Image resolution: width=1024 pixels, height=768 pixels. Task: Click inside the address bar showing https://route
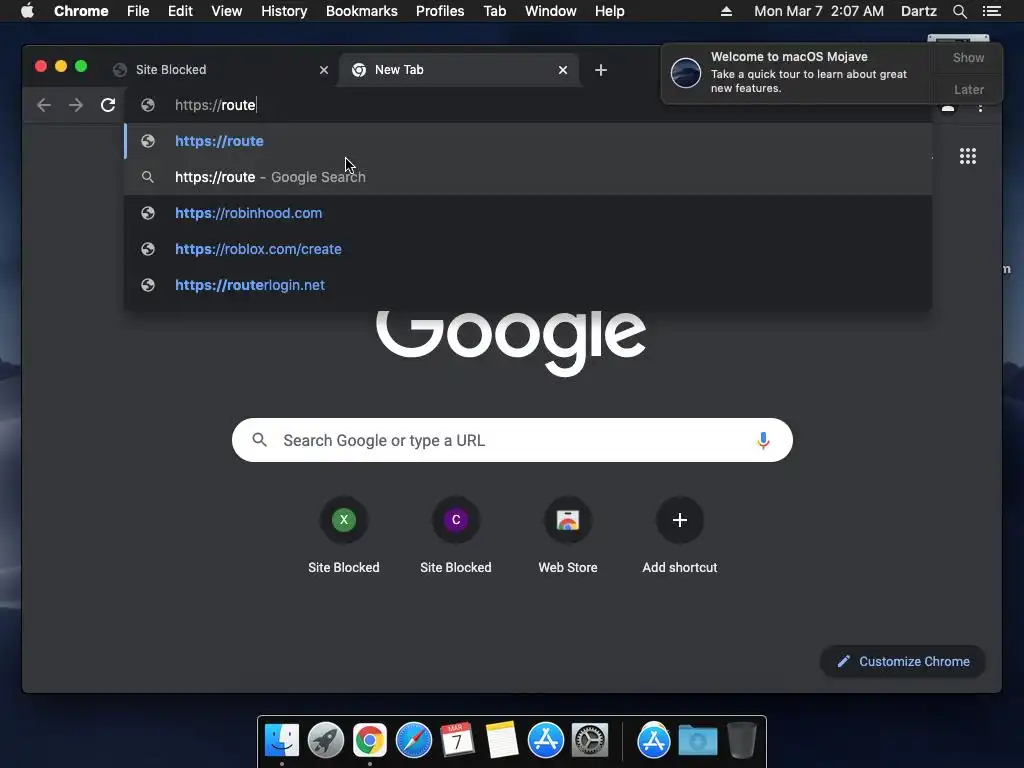(x=528, y=105)
